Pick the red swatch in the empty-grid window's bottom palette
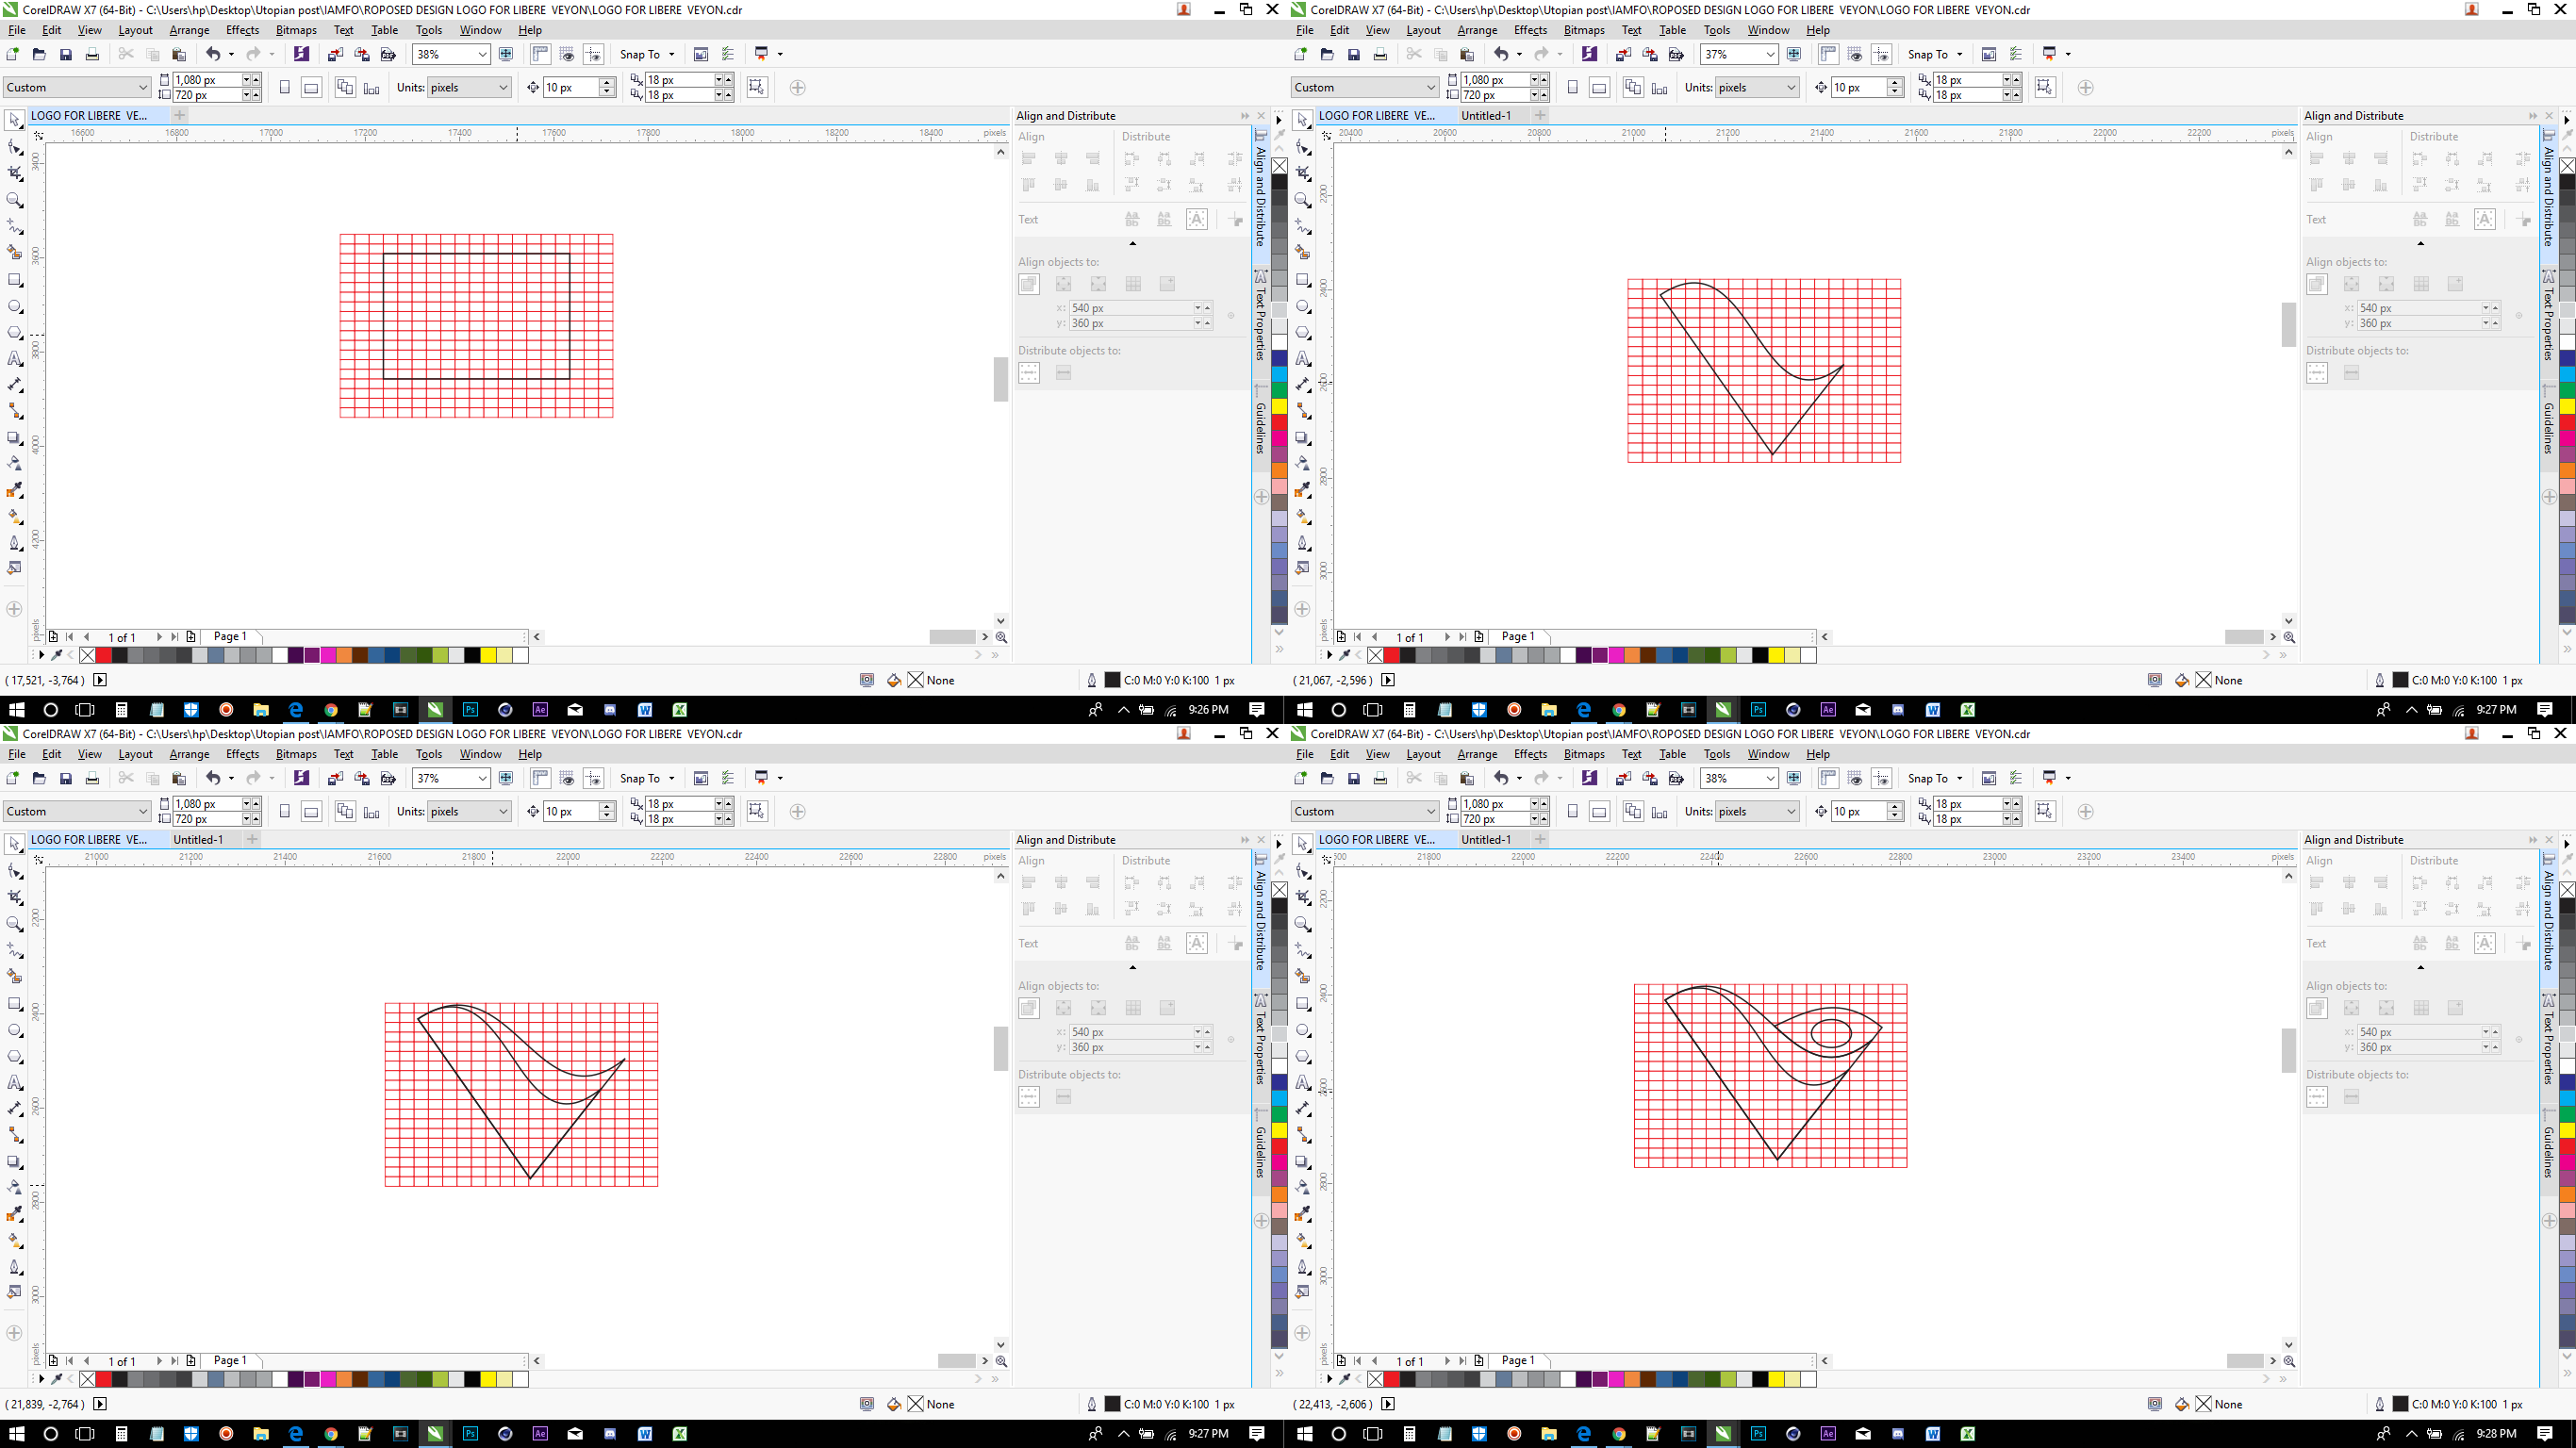This screenshot has height=1448, width=2576. tap(104, 655)
